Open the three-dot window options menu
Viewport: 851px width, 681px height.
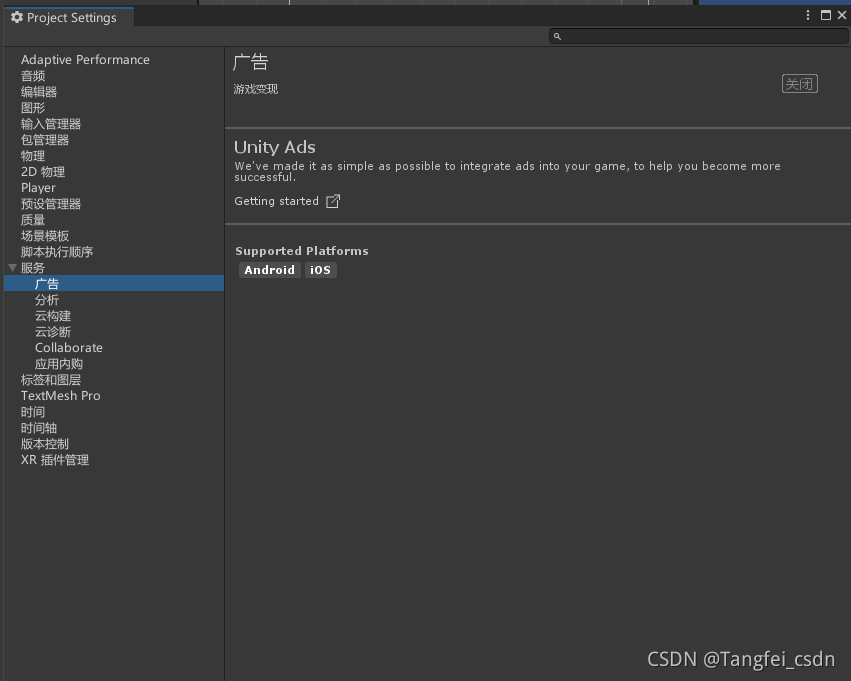tap(808, 15)
